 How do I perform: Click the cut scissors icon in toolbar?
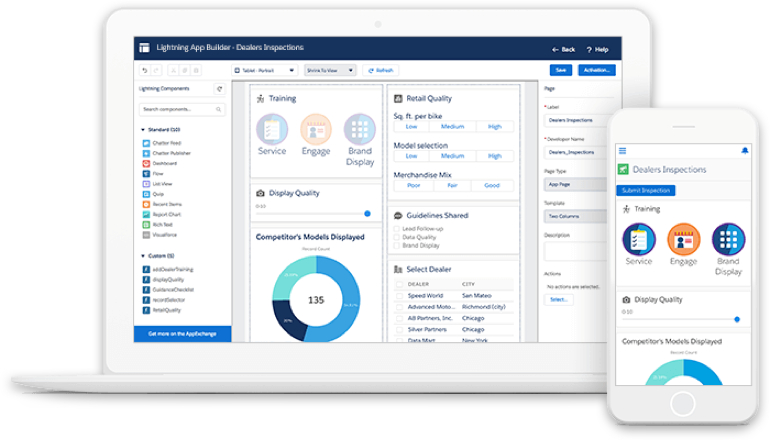point(173,70)
